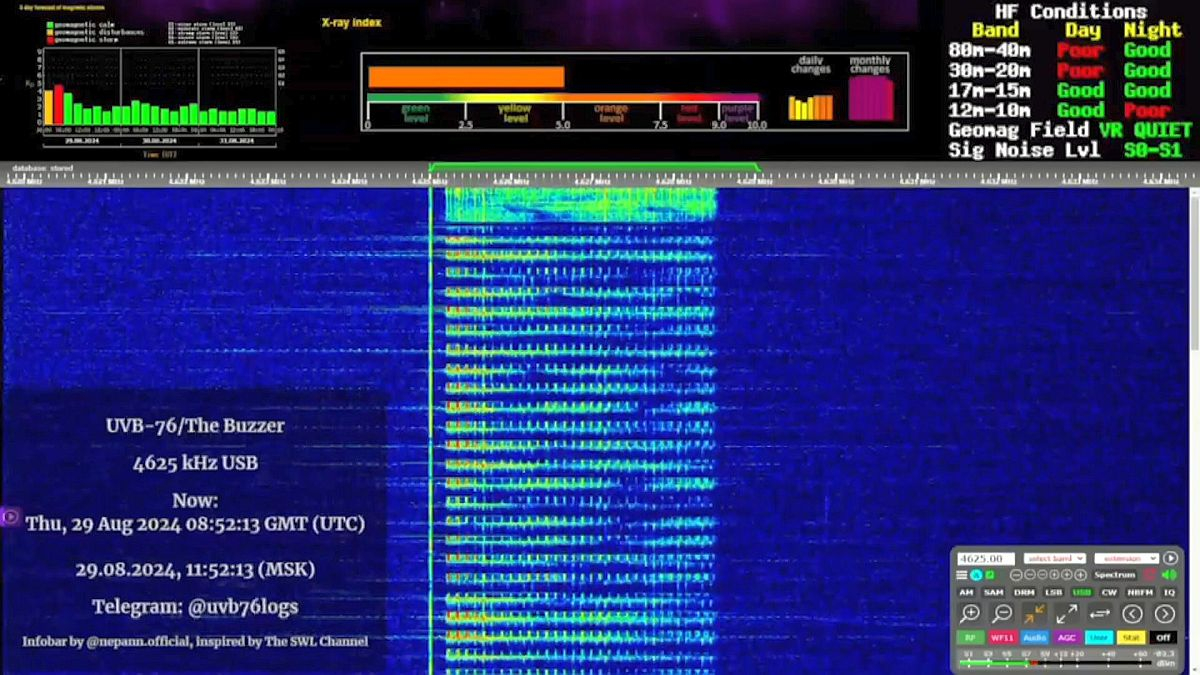Image resolution: width=1200 pixels, height=675 pixels.
Task: Click the orange inward arrows zoom-to-band icon
Action: (x=1034, y=614)
